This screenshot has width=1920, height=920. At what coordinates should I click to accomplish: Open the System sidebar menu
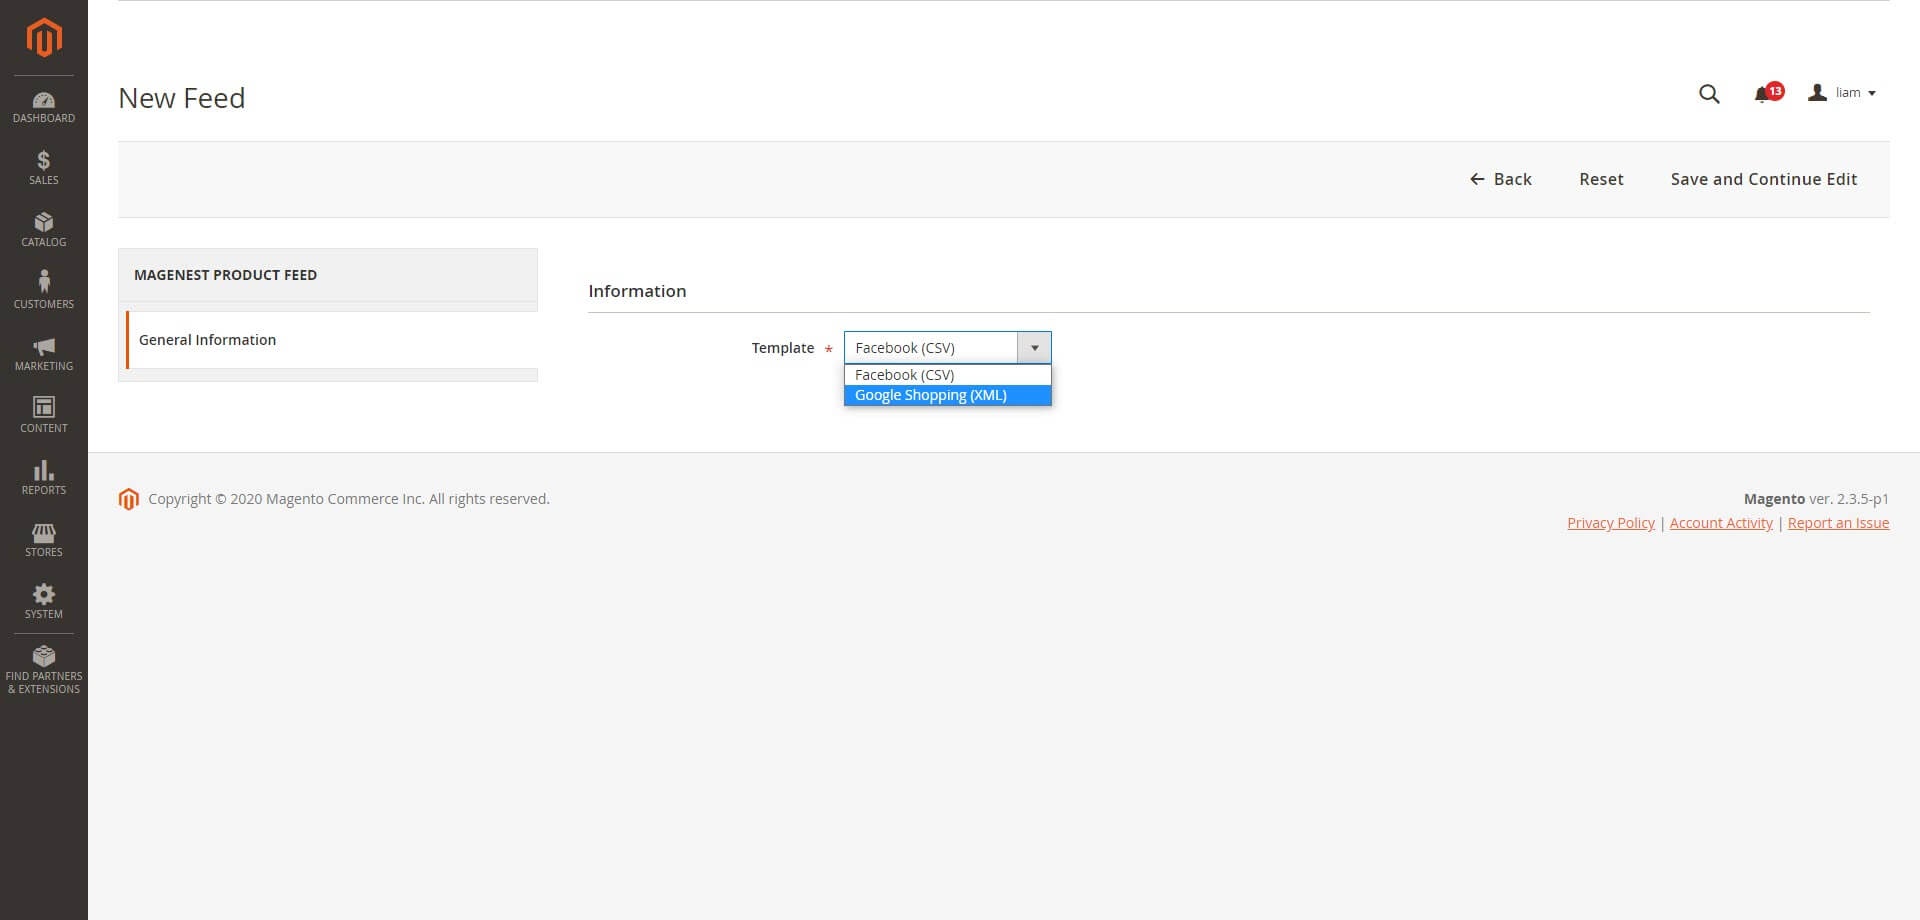pos(44,602)
